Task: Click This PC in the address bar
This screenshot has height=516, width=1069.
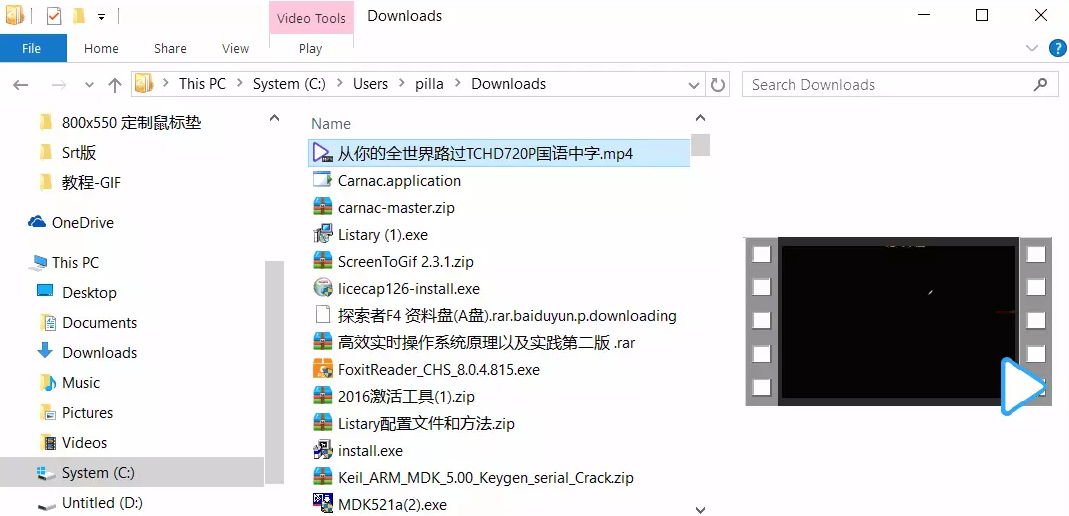Action: (x=202, y=84)
